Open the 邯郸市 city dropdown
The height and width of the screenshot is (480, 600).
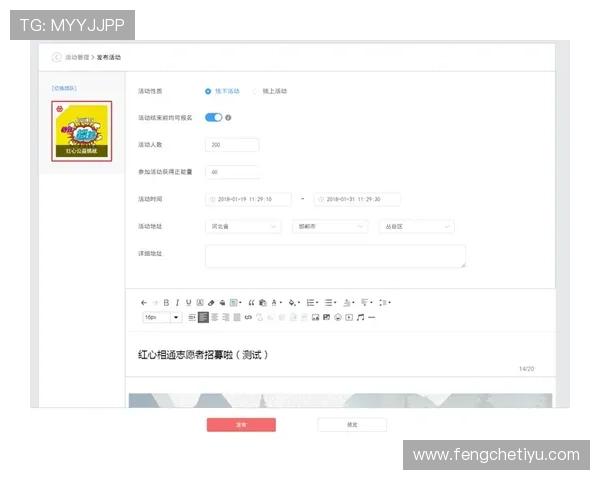[330, 227]
